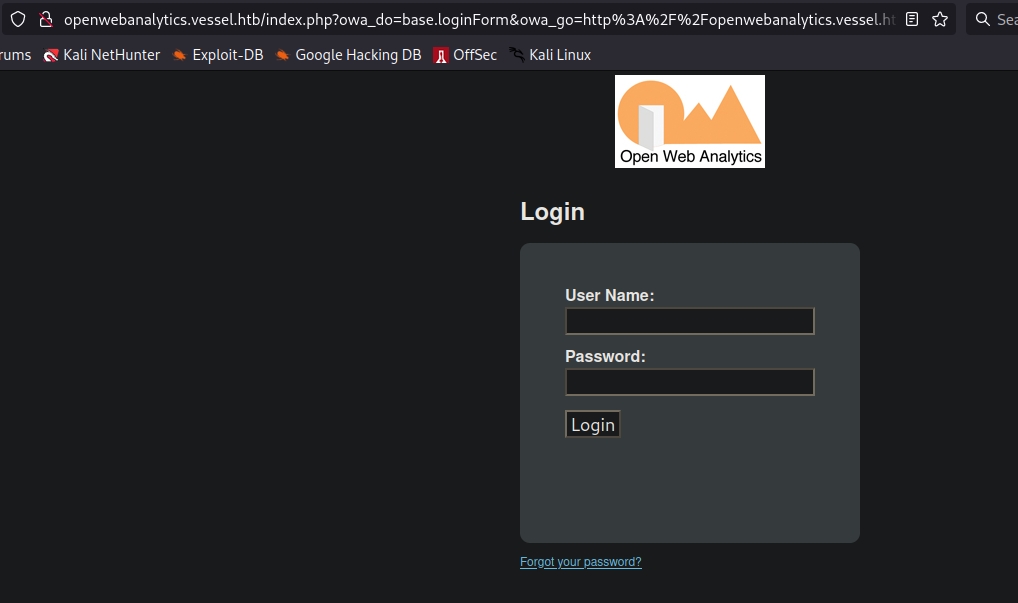1018x603 pixels.
Task: Go to Google Hacking DB bookmark
Action: point(348,55)
